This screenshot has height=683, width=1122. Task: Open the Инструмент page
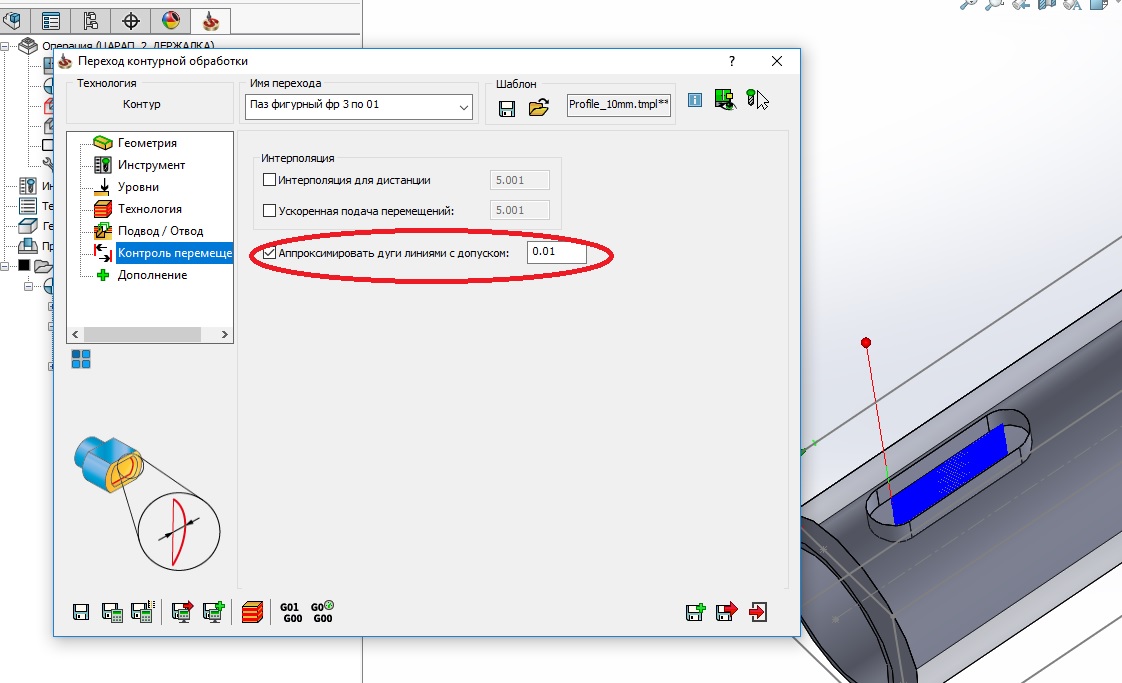pos(151,165)
